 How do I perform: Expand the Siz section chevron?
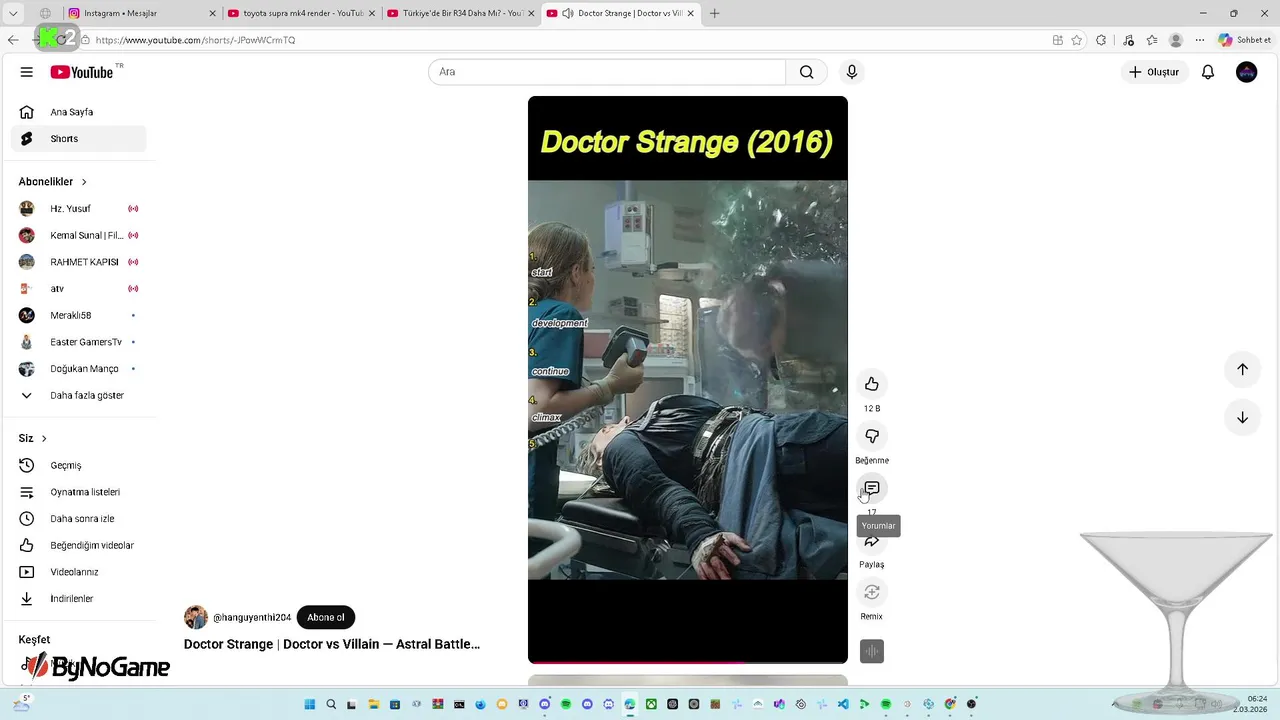(x=44, y=438)
